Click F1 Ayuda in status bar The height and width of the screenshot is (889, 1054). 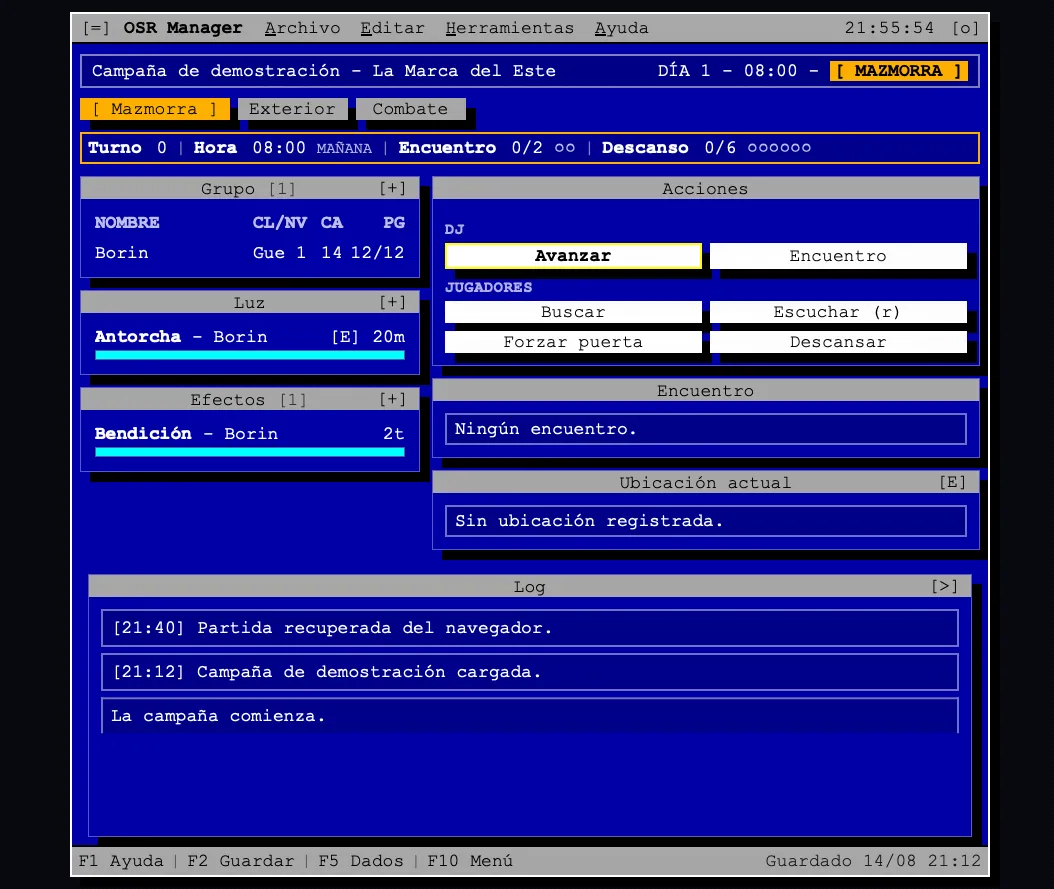coord(121,861)
